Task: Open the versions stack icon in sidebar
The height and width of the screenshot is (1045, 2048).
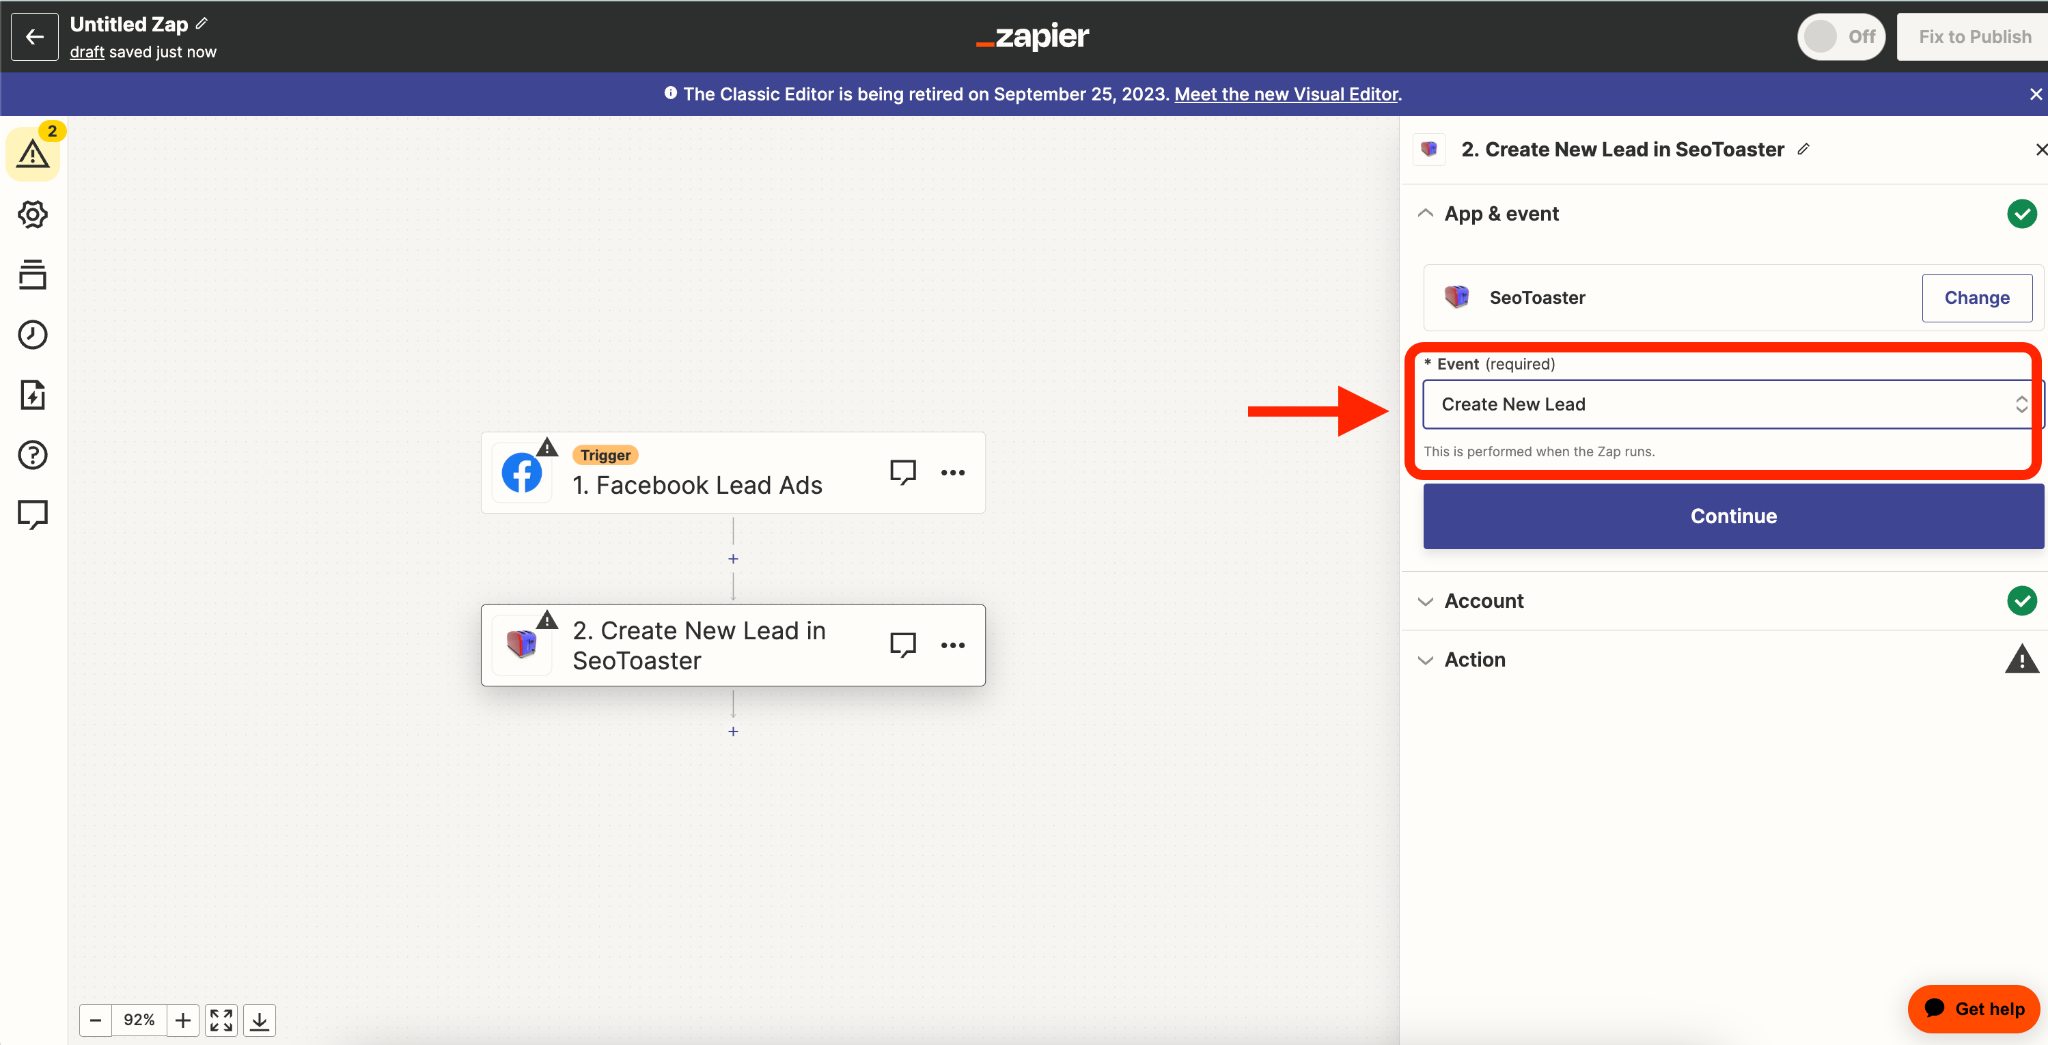Action: click(x=33, y=274)
